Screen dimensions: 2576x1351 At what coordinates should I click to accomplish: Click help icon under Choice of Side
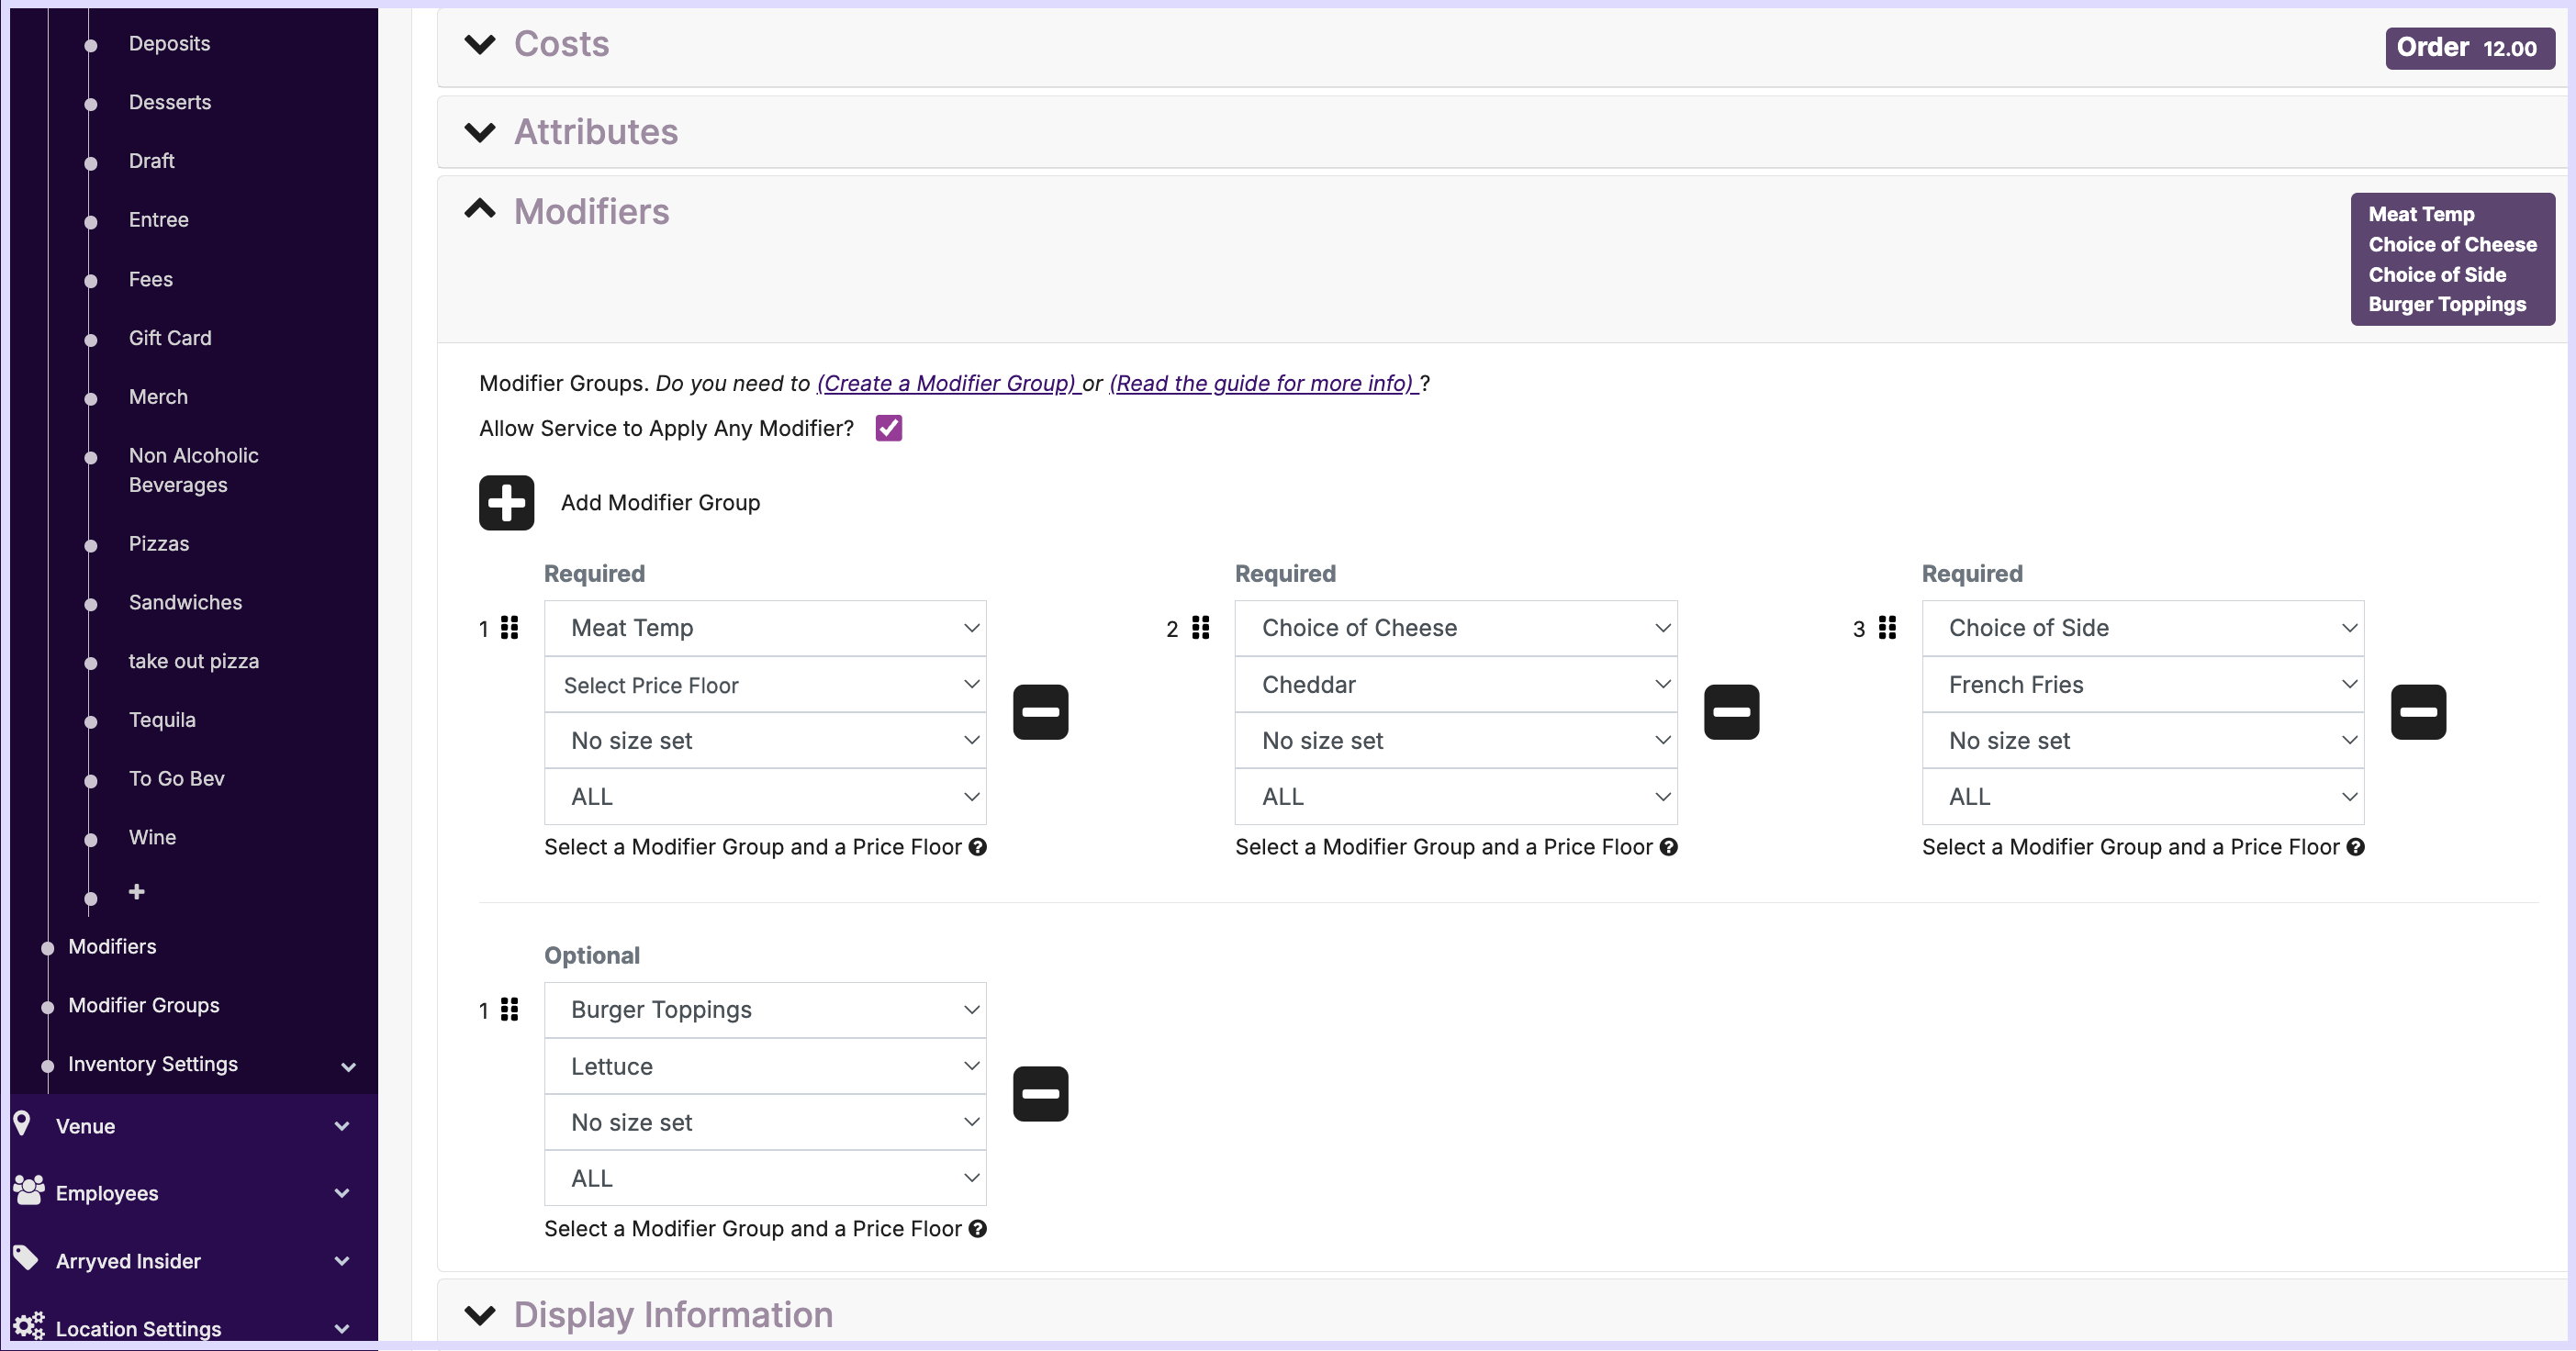tap(2356, 847)
